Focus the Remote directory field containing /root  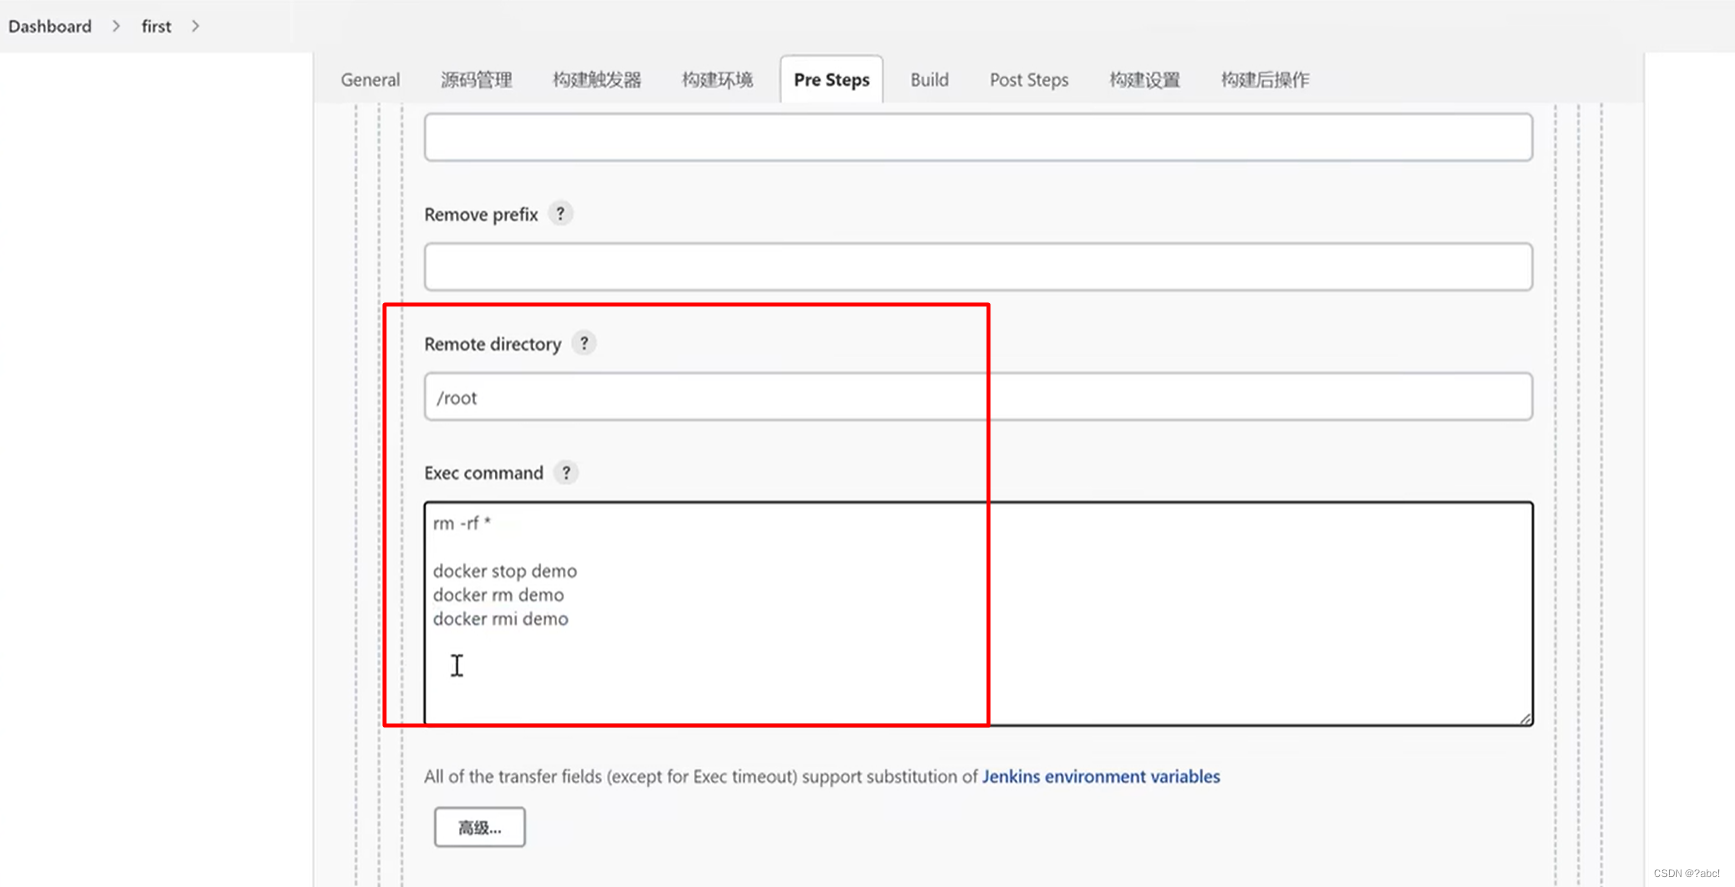978,397
